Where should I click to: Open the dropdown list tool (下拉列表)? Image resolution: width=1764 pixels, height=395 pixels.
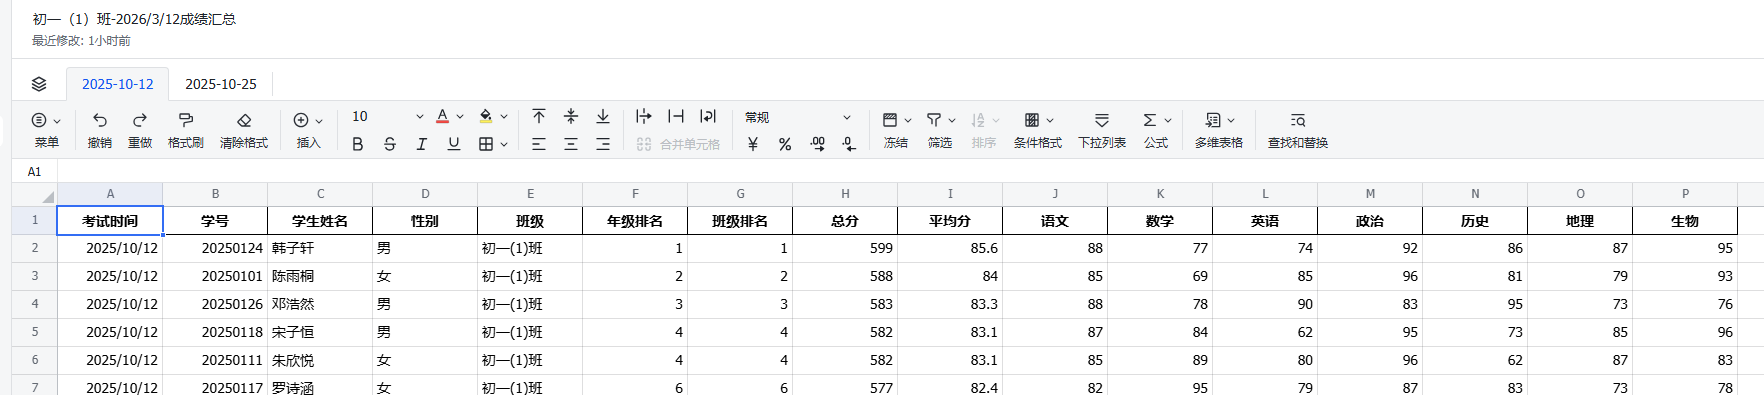pyautogui.click(x=1102, y=130)
